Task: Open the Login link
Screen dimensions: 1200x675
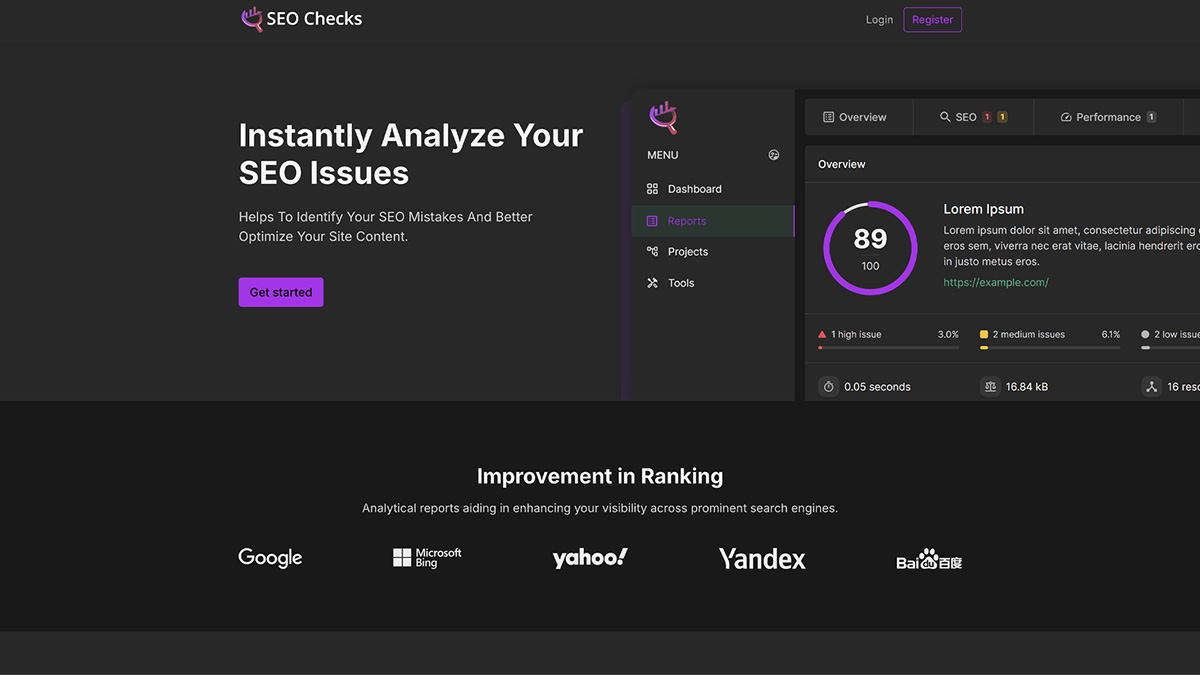Action: click(879, 20)
